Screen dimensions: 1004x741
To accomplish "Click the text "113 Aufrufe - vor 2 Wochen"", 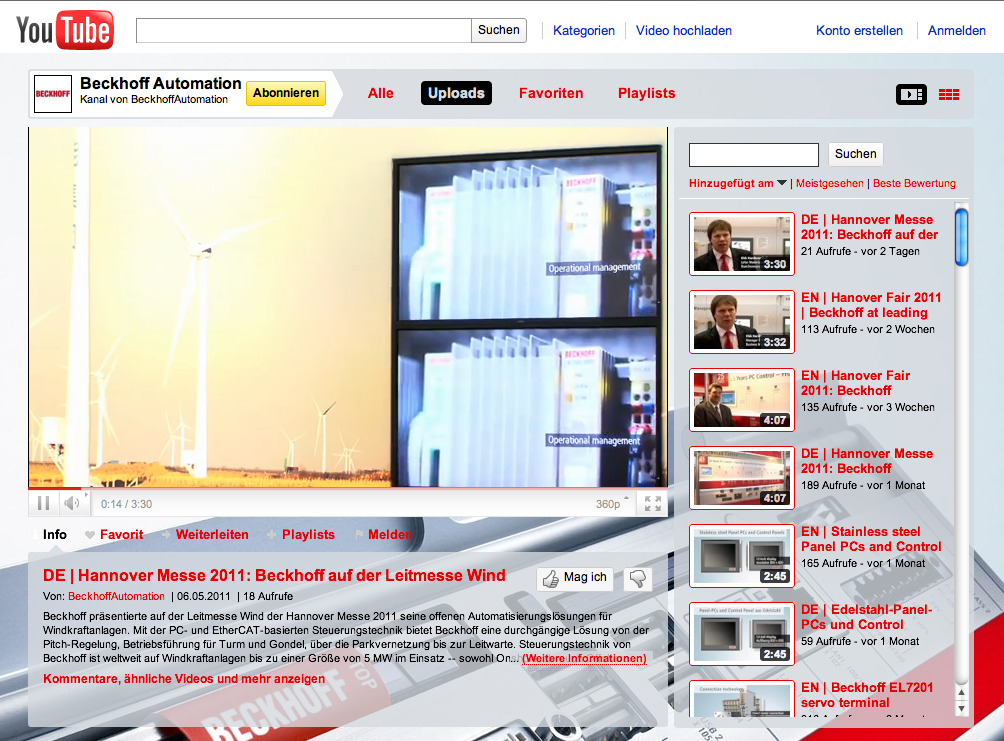I will point(868,329).
